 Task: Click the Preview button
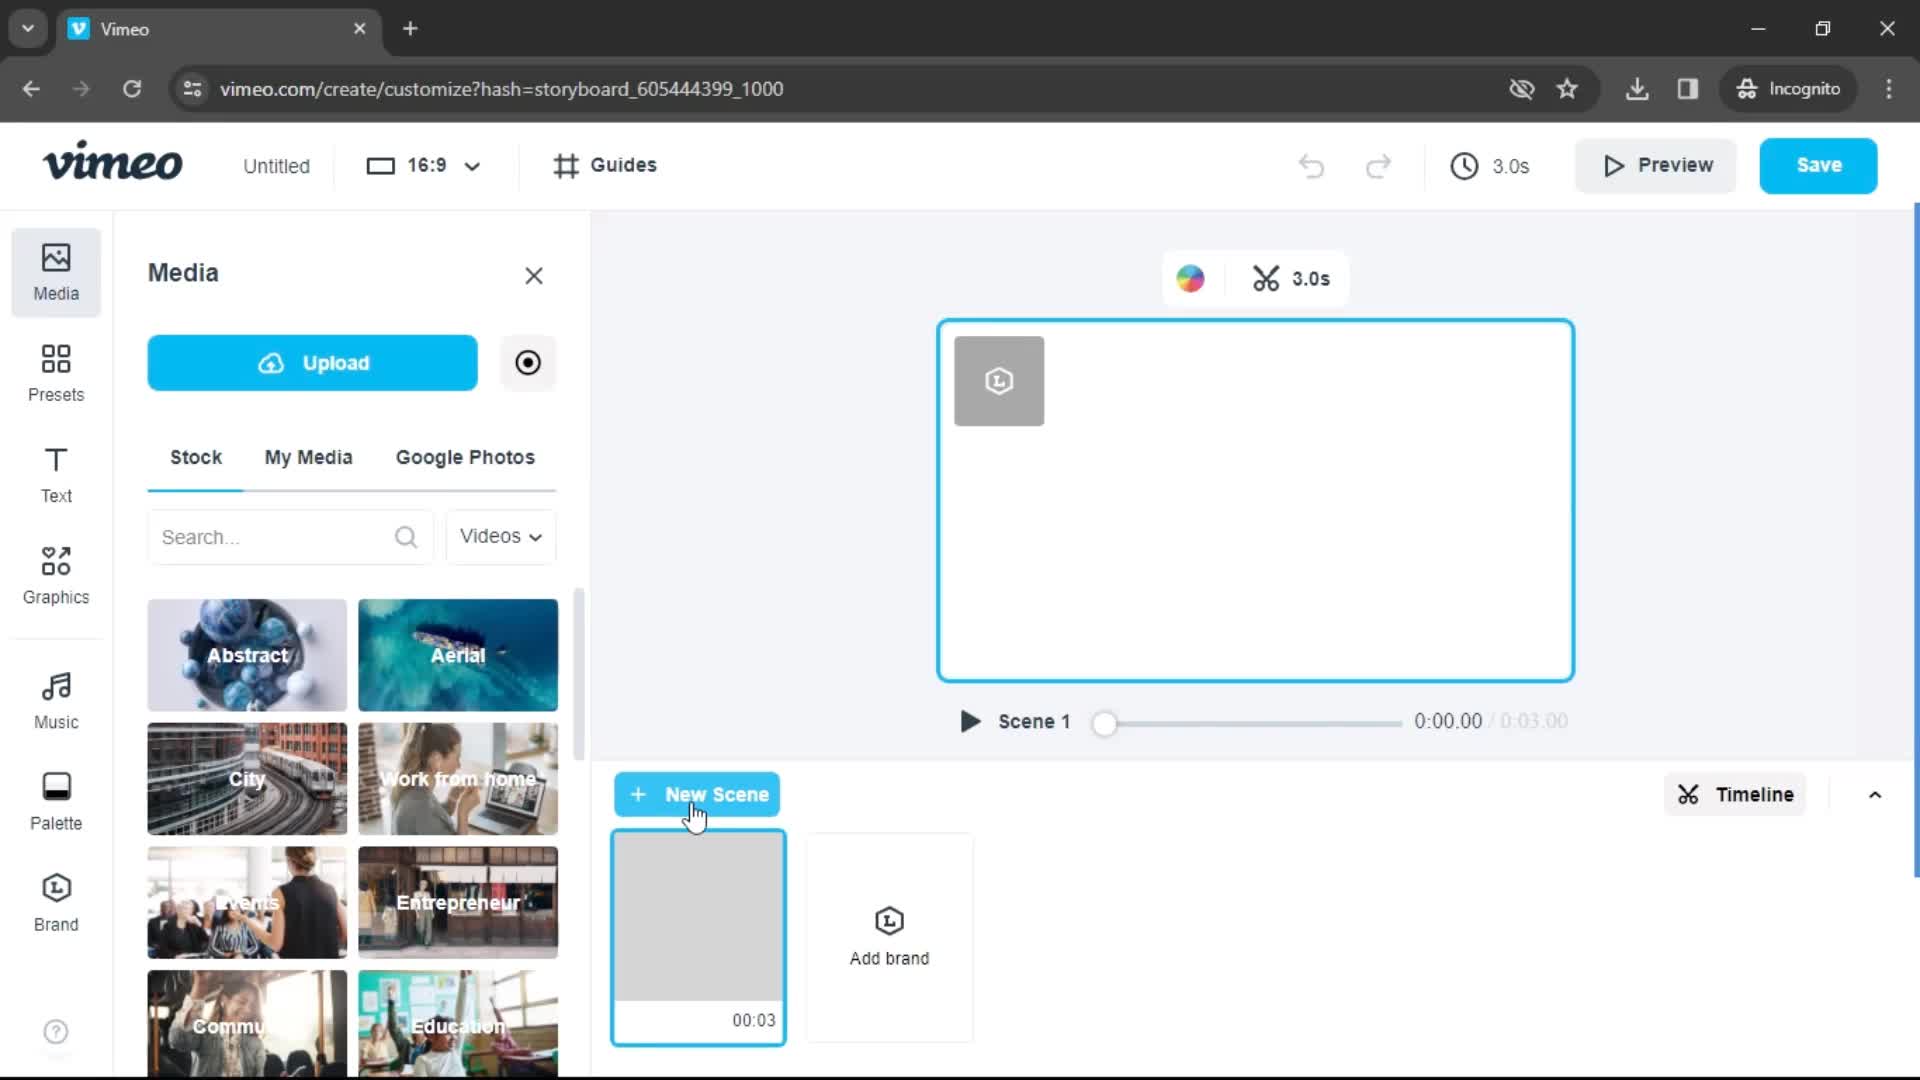pos(1657,165)
